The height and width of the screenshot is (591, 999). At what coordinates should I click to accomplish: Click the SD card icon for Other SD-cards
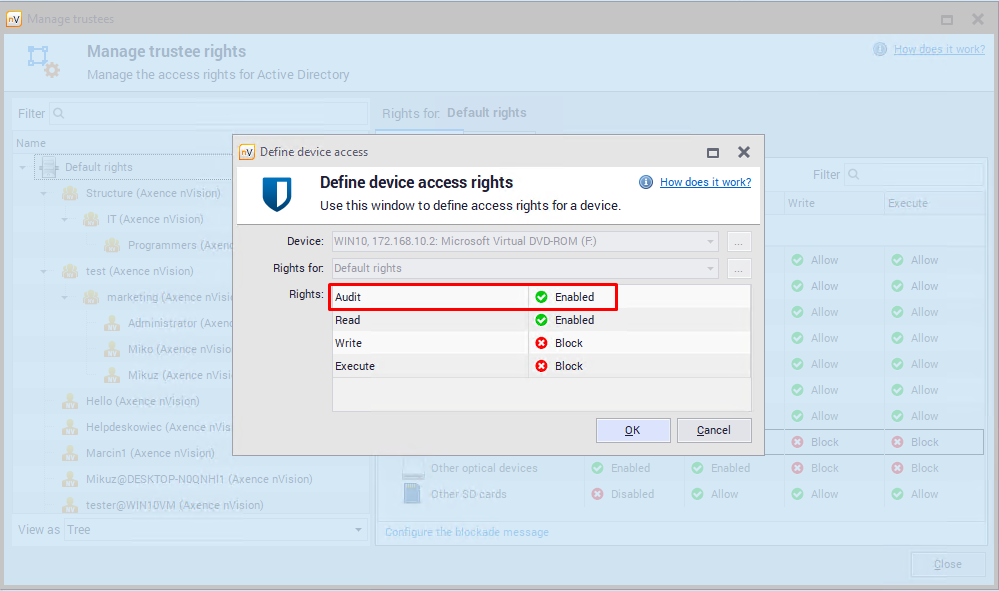pos(412,494)
